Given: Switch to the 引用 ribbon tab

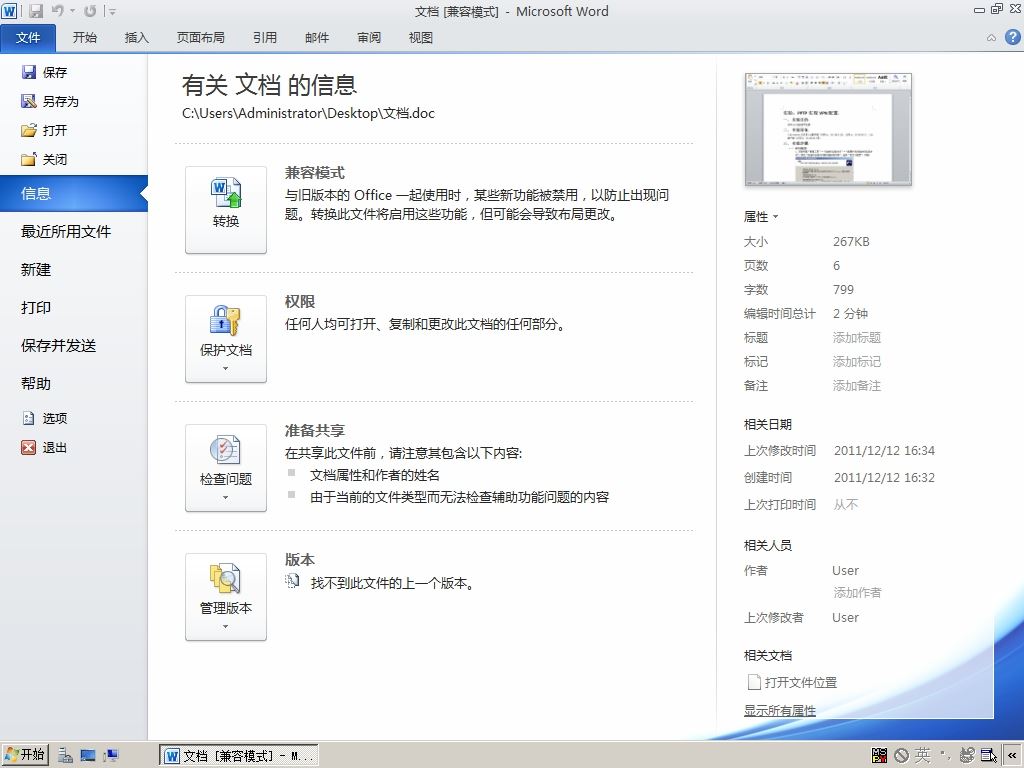Looking at the screenshot, I should pos(264,38).
